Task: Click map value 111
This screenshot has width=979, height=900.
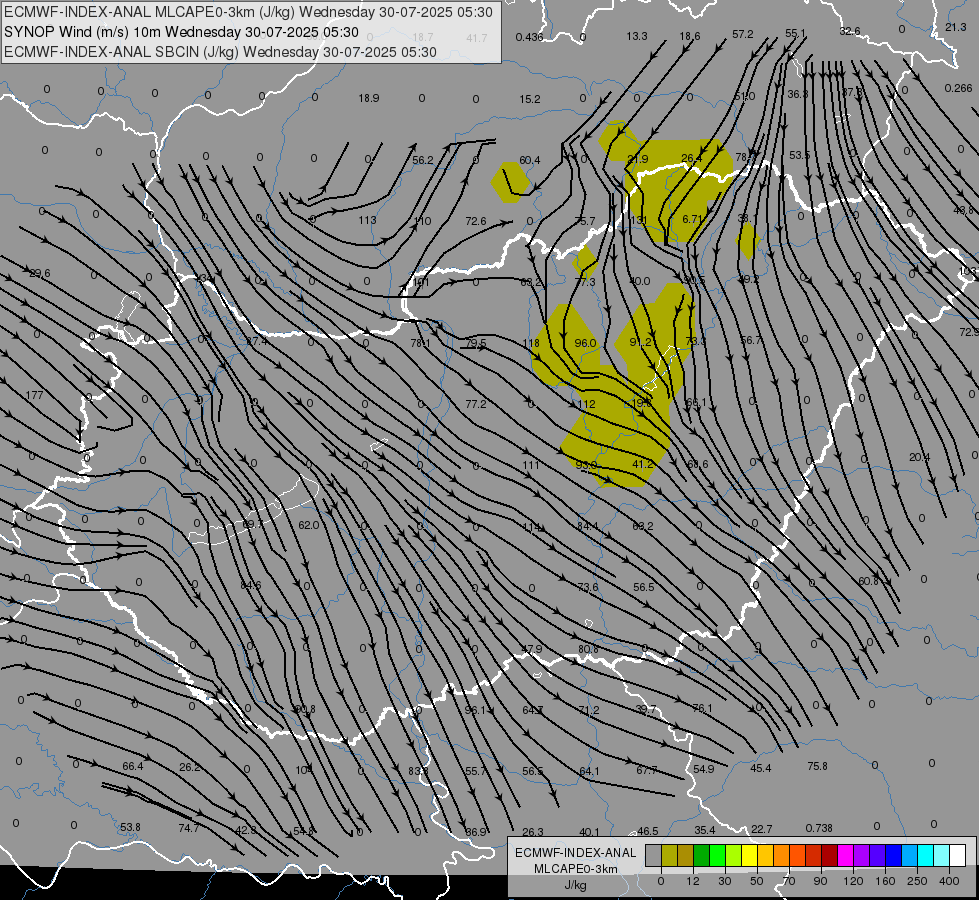Action: (531, 465)
